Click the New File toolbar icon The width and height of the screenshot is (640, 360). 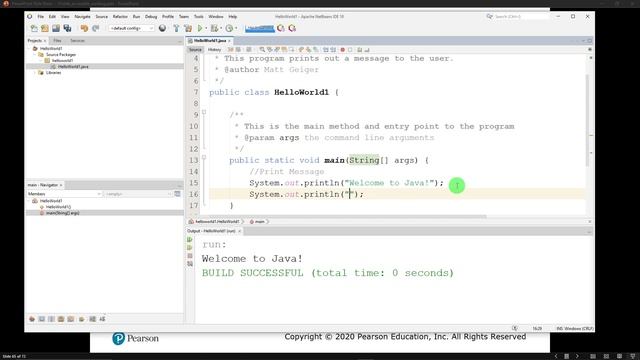click(x=34, y=28)
